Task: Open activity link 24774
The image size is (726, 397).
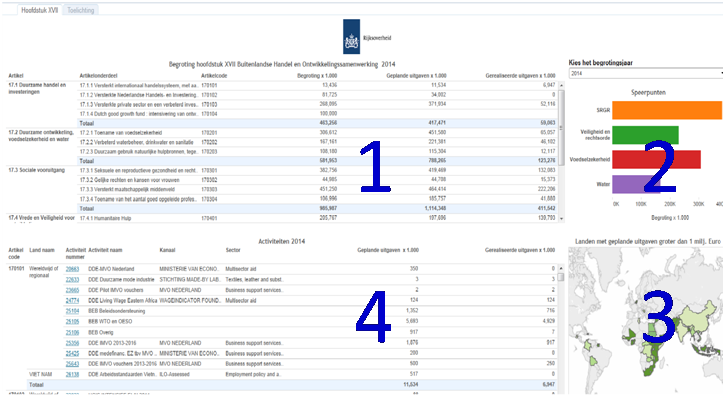Action: pyautogui.click(x=72, y=301)
